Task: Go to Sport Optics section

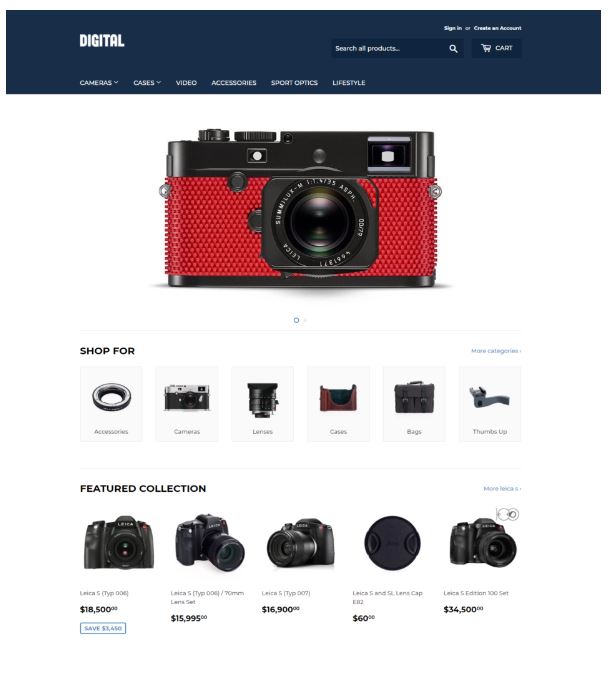Action: [294, 83]
